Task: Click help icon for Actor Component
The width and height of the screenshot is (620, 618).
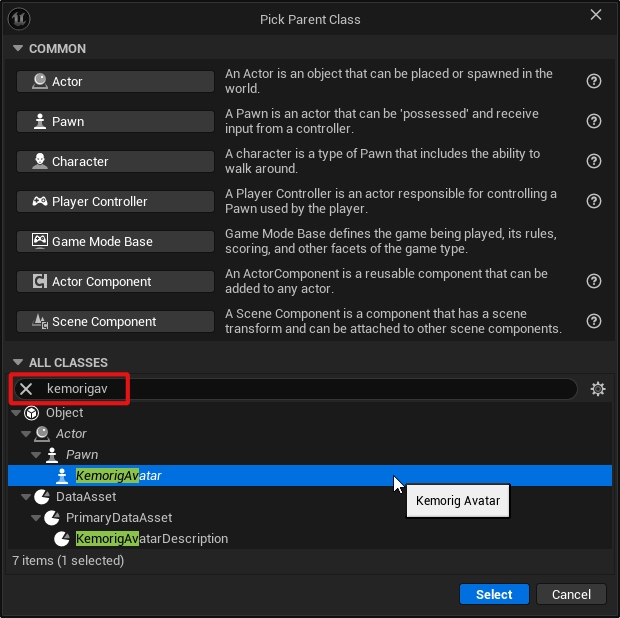Action: 594,281
